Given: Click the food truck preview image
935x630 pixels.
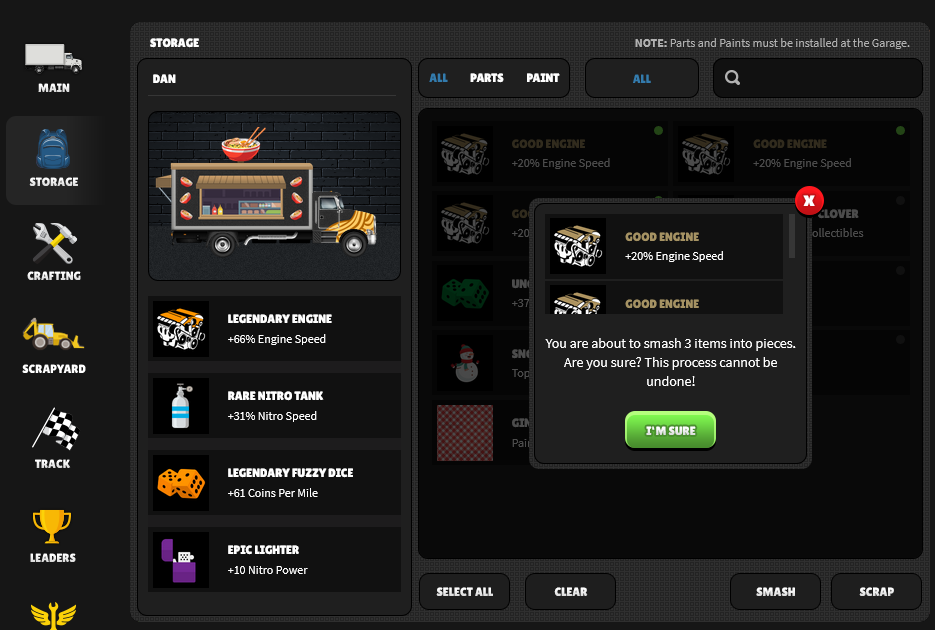Looking at the screenshot, I should pos(274,196).
